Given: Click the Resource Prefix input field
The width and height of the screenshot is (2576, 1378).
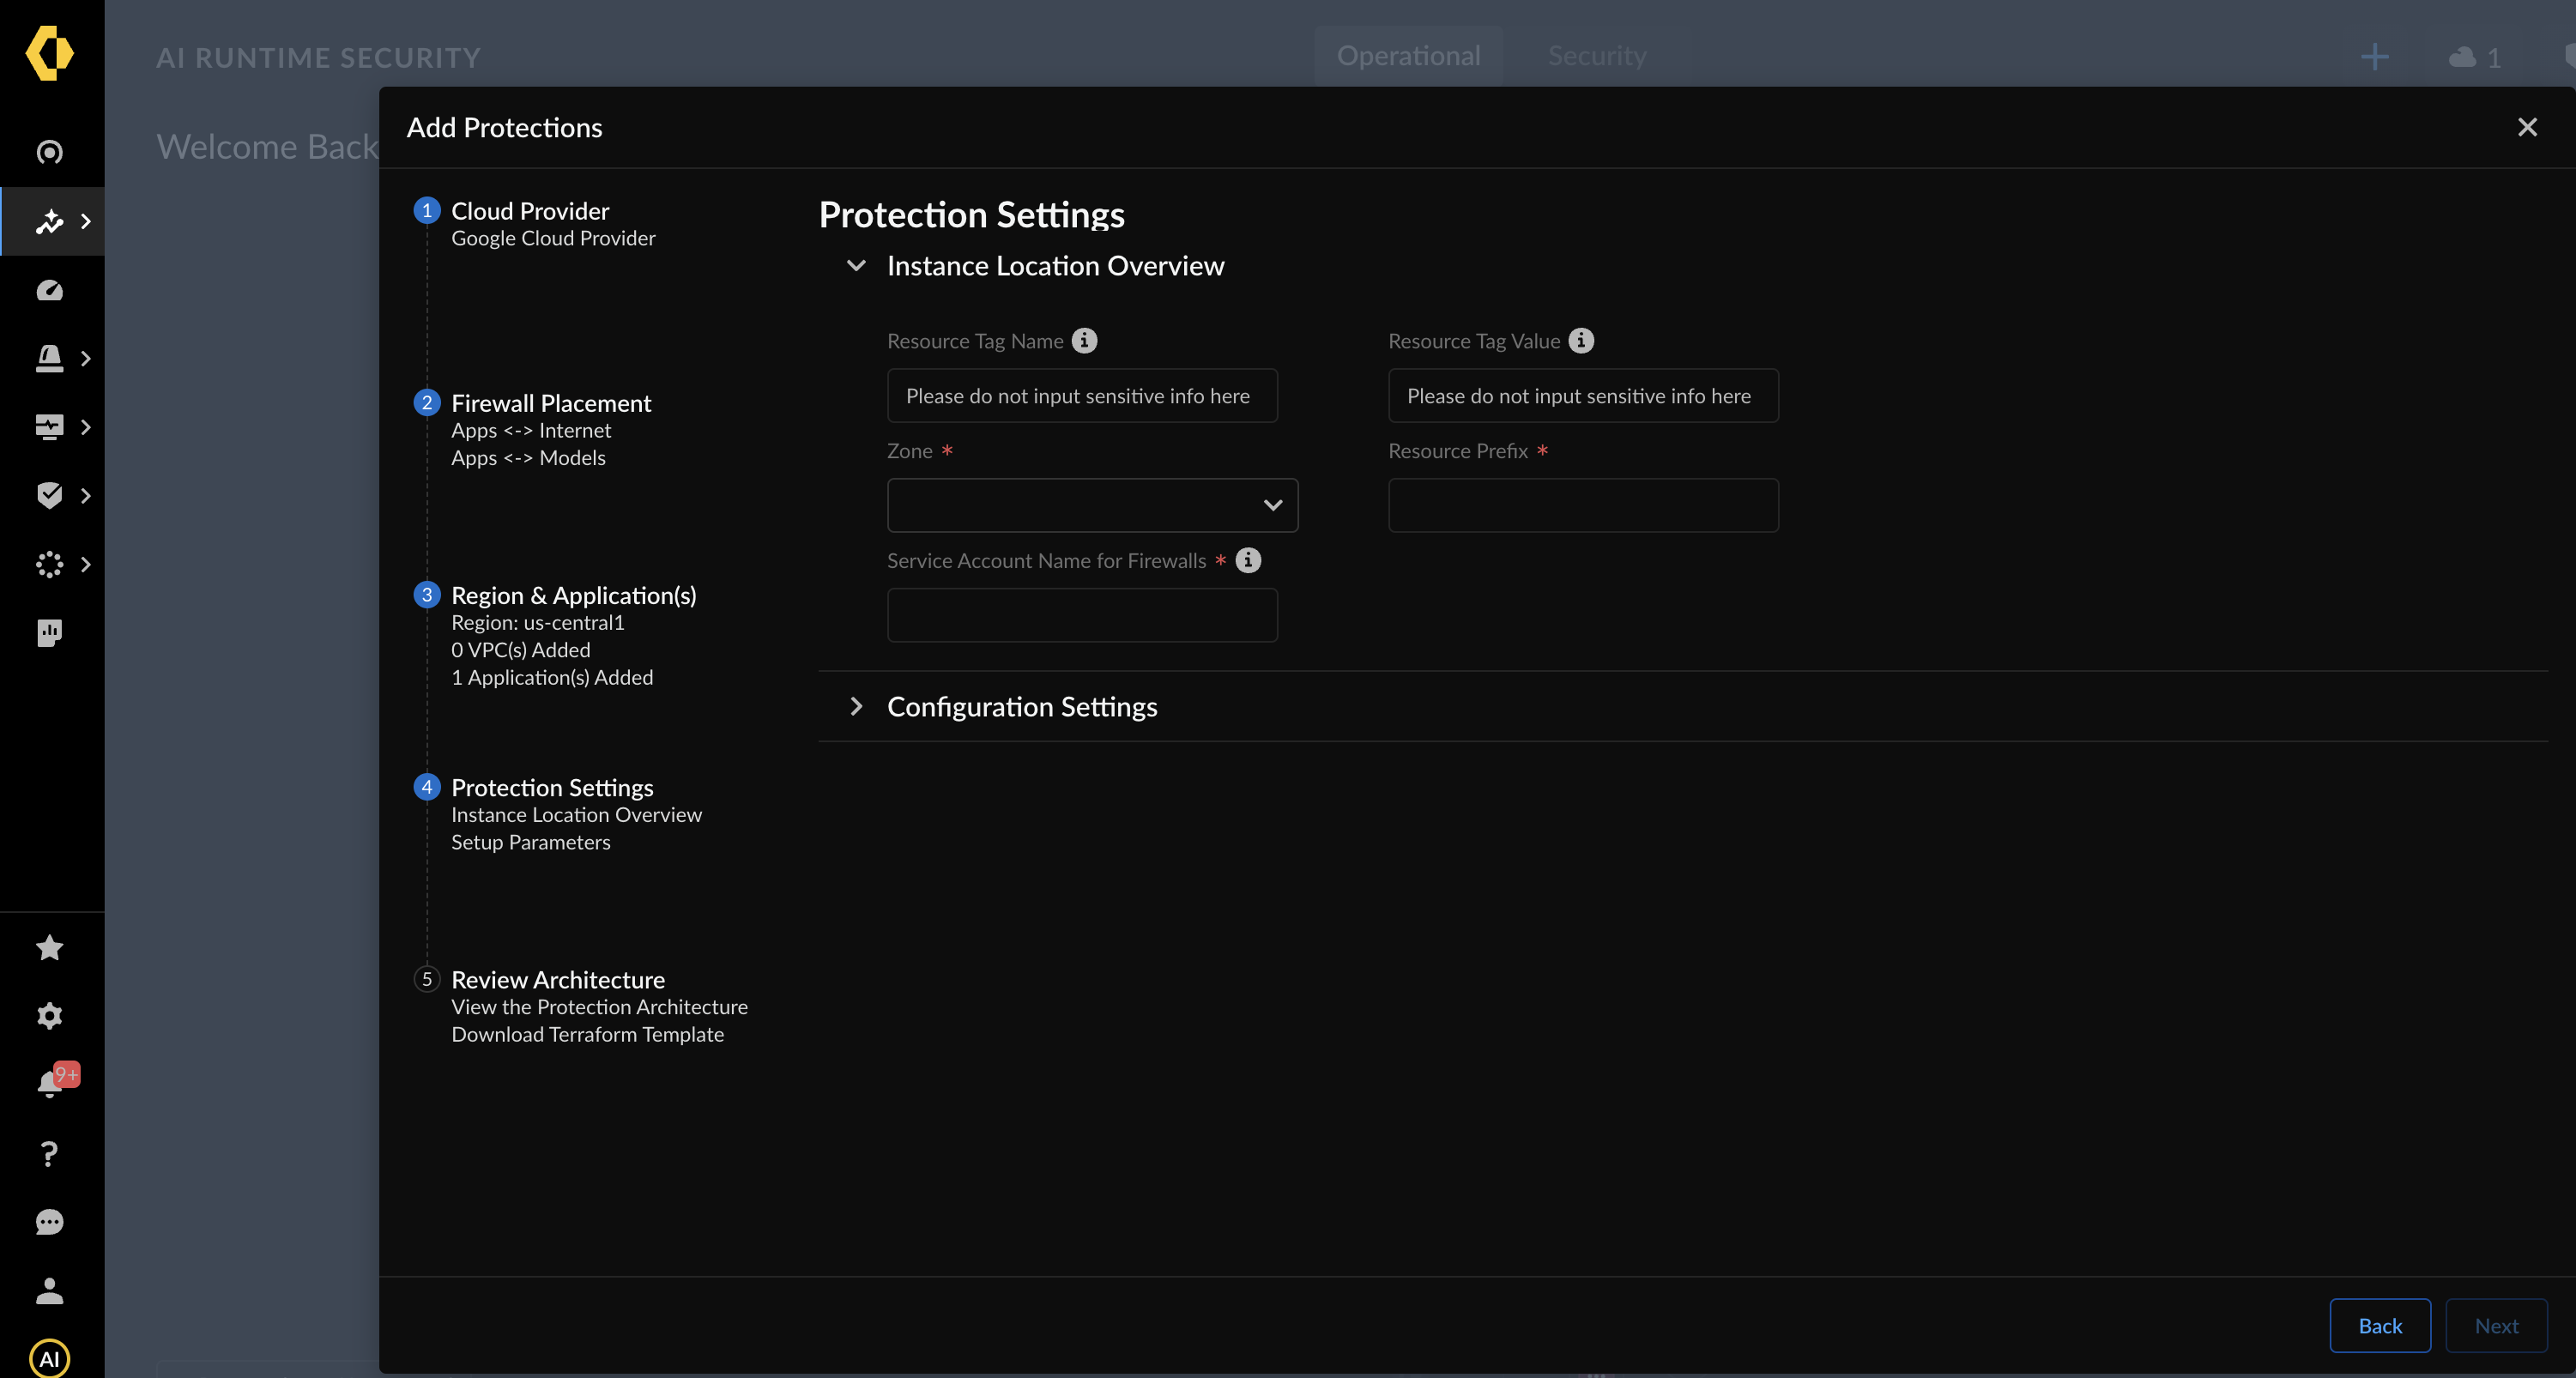Looking at the screenshot, I should click(x=1583, y=505).
